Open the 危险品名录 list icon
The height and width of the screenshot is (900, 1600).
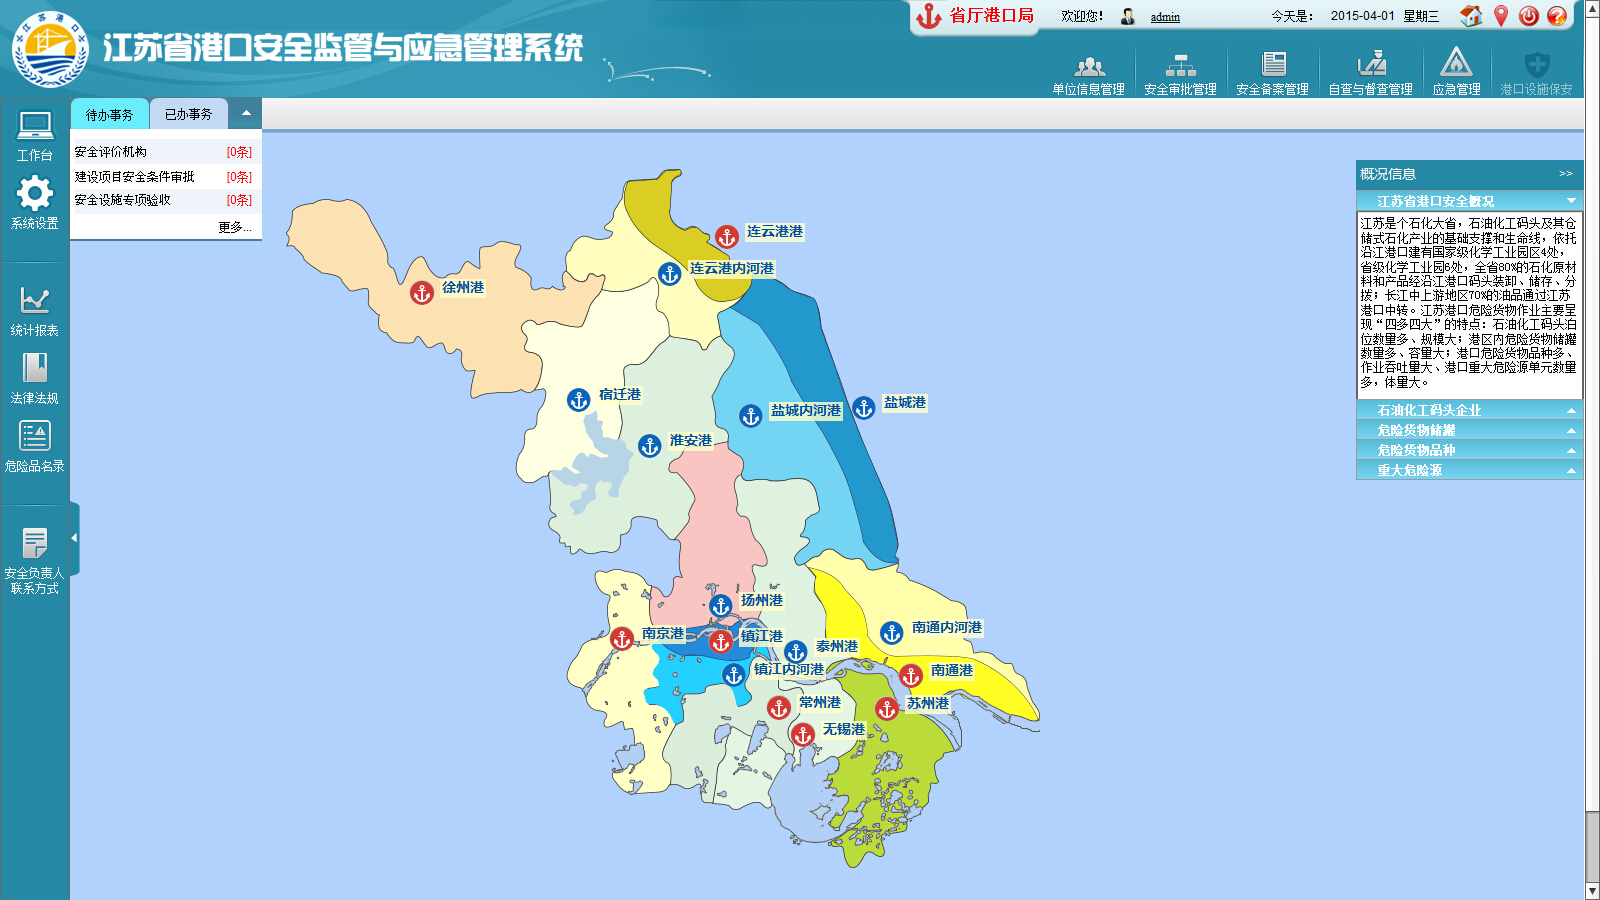click(x=35, y=436)
